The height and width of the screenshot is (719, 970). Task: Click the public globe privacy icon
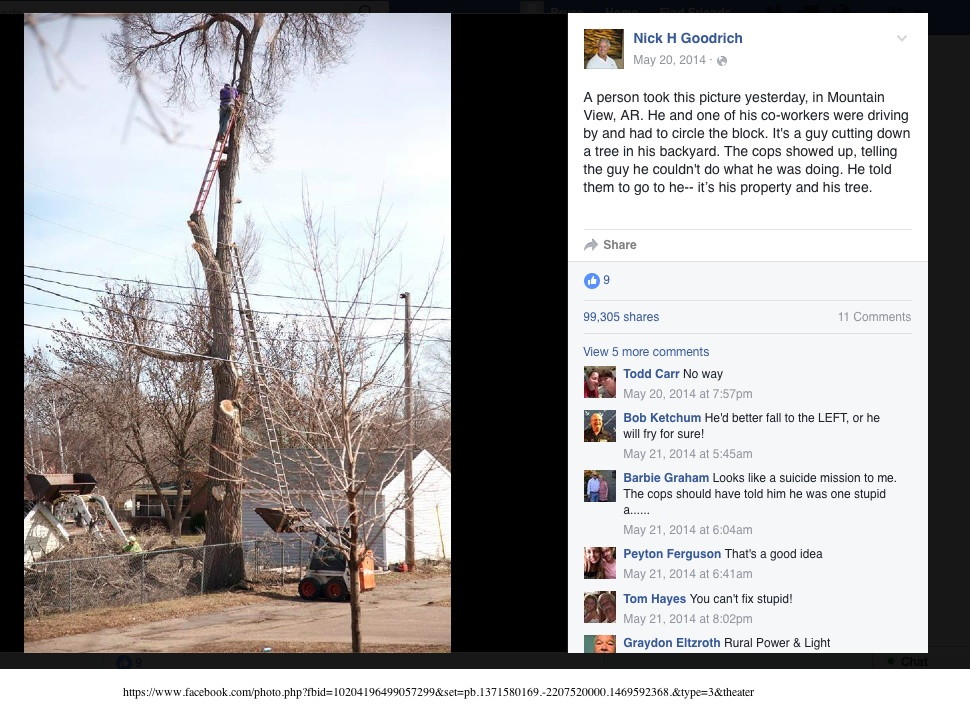(x=722, y=61)
